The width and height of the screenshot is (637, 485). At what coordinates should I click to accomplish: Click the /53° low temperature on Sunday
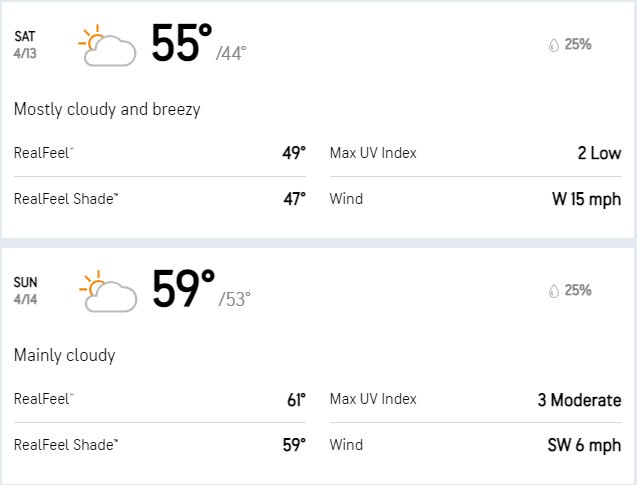point(234,299)
